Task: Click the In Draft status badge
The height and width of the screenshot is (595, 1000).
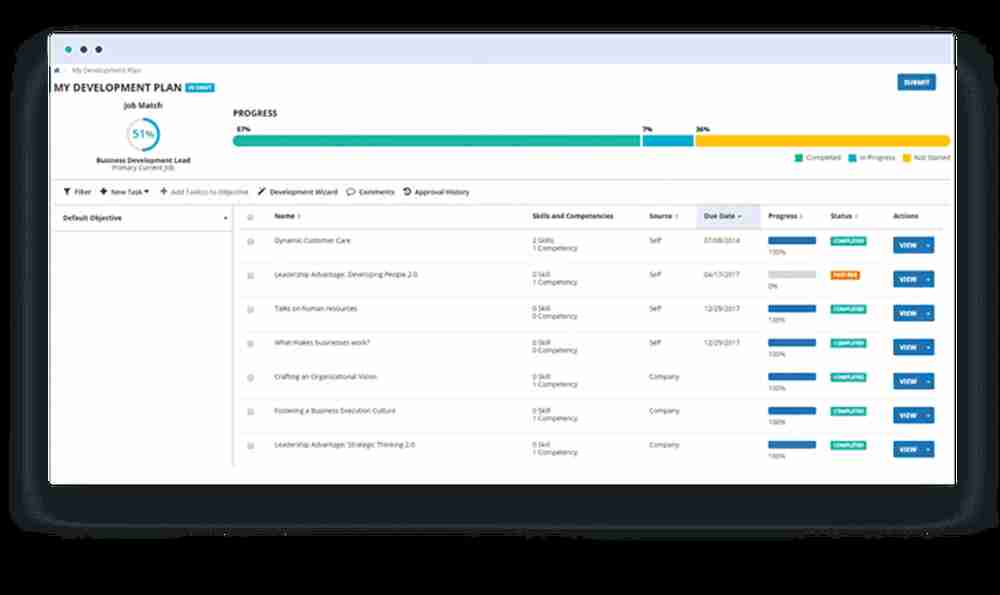Action: (x=200, y=88)
